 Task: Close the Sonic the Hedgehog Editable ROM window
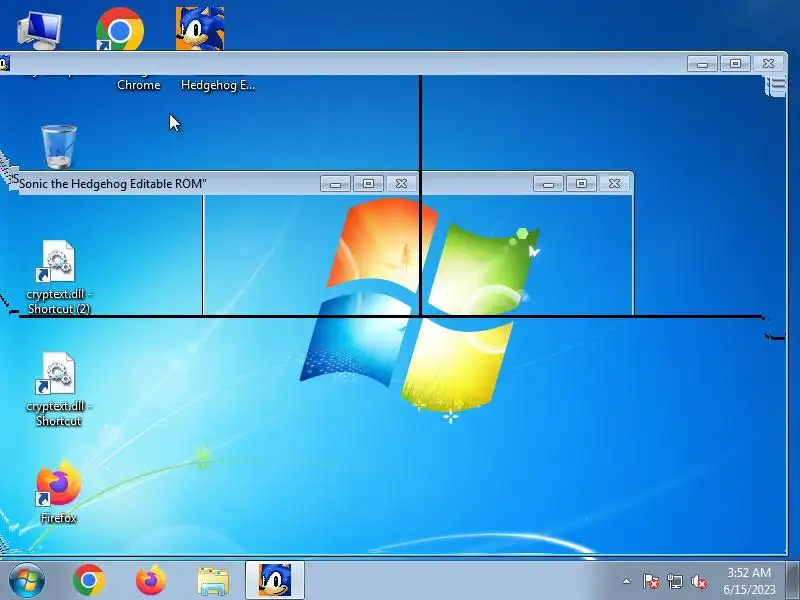(402, 184)
